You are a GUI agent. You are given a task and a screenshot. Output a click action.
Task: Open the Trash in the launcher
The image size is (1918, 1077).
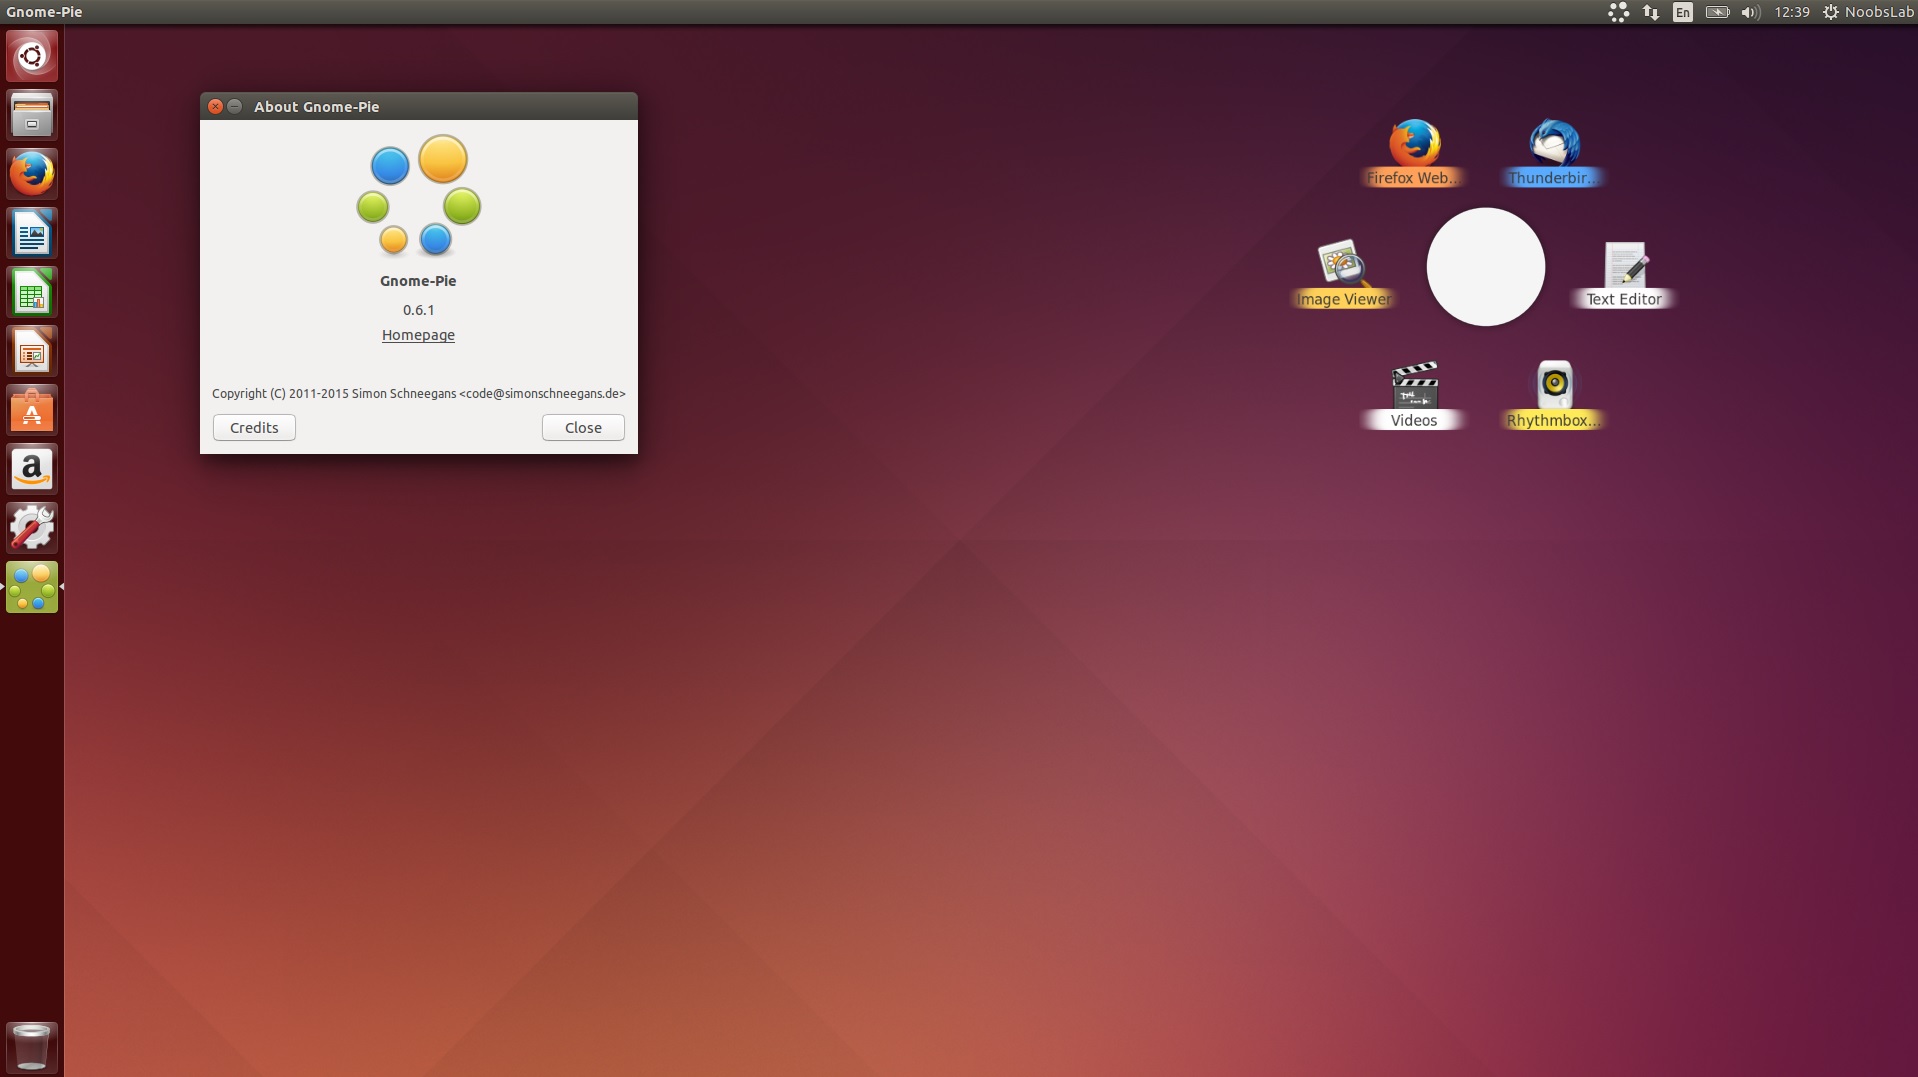[32, 1047]
